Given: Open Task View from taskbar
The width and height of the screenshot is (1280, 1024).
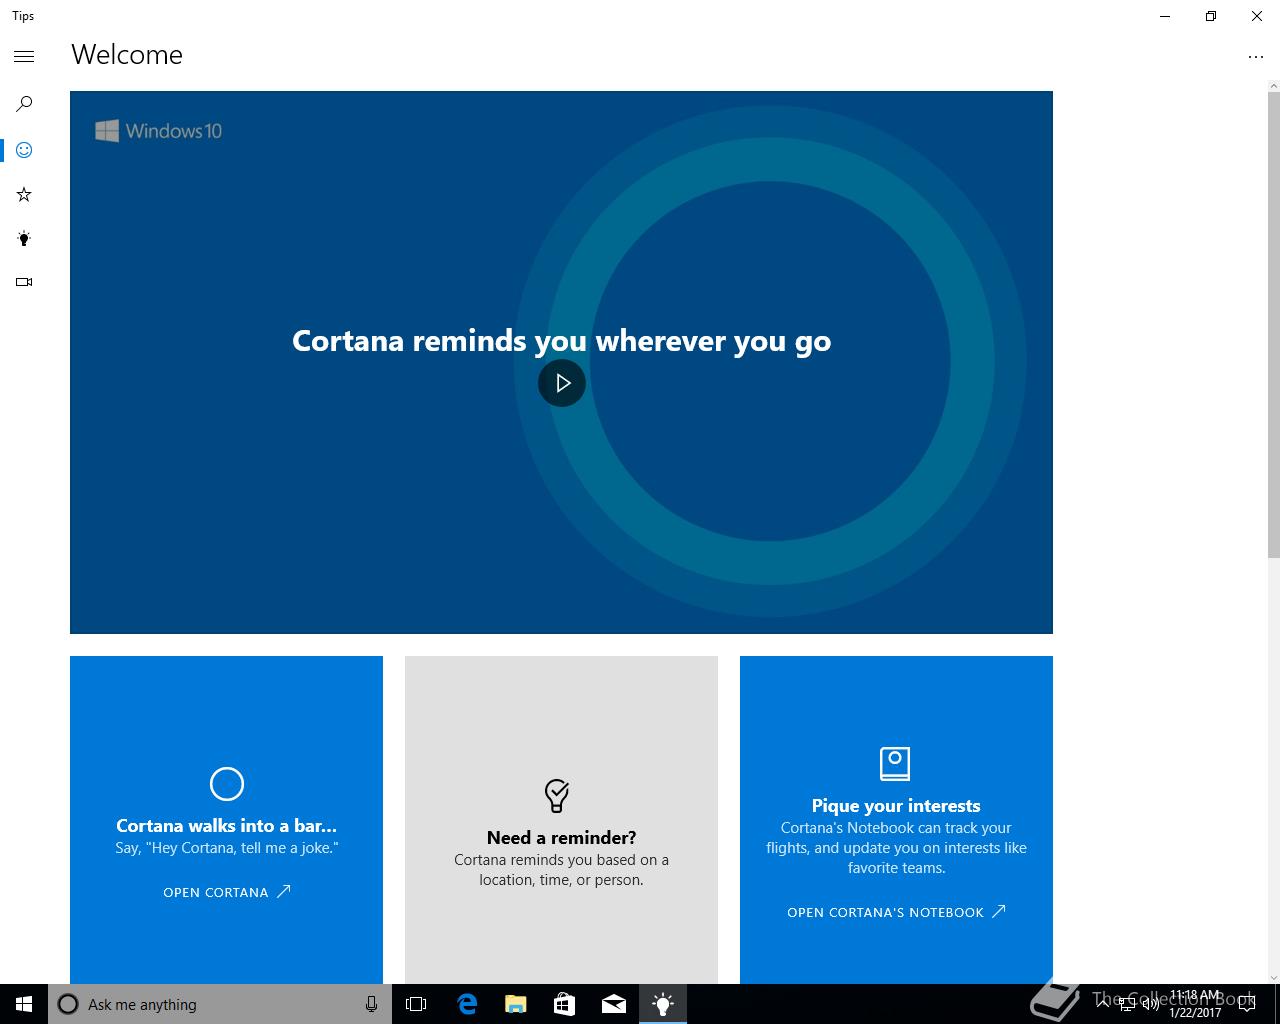Looking at the screenshot, I should pos(416,1004).
